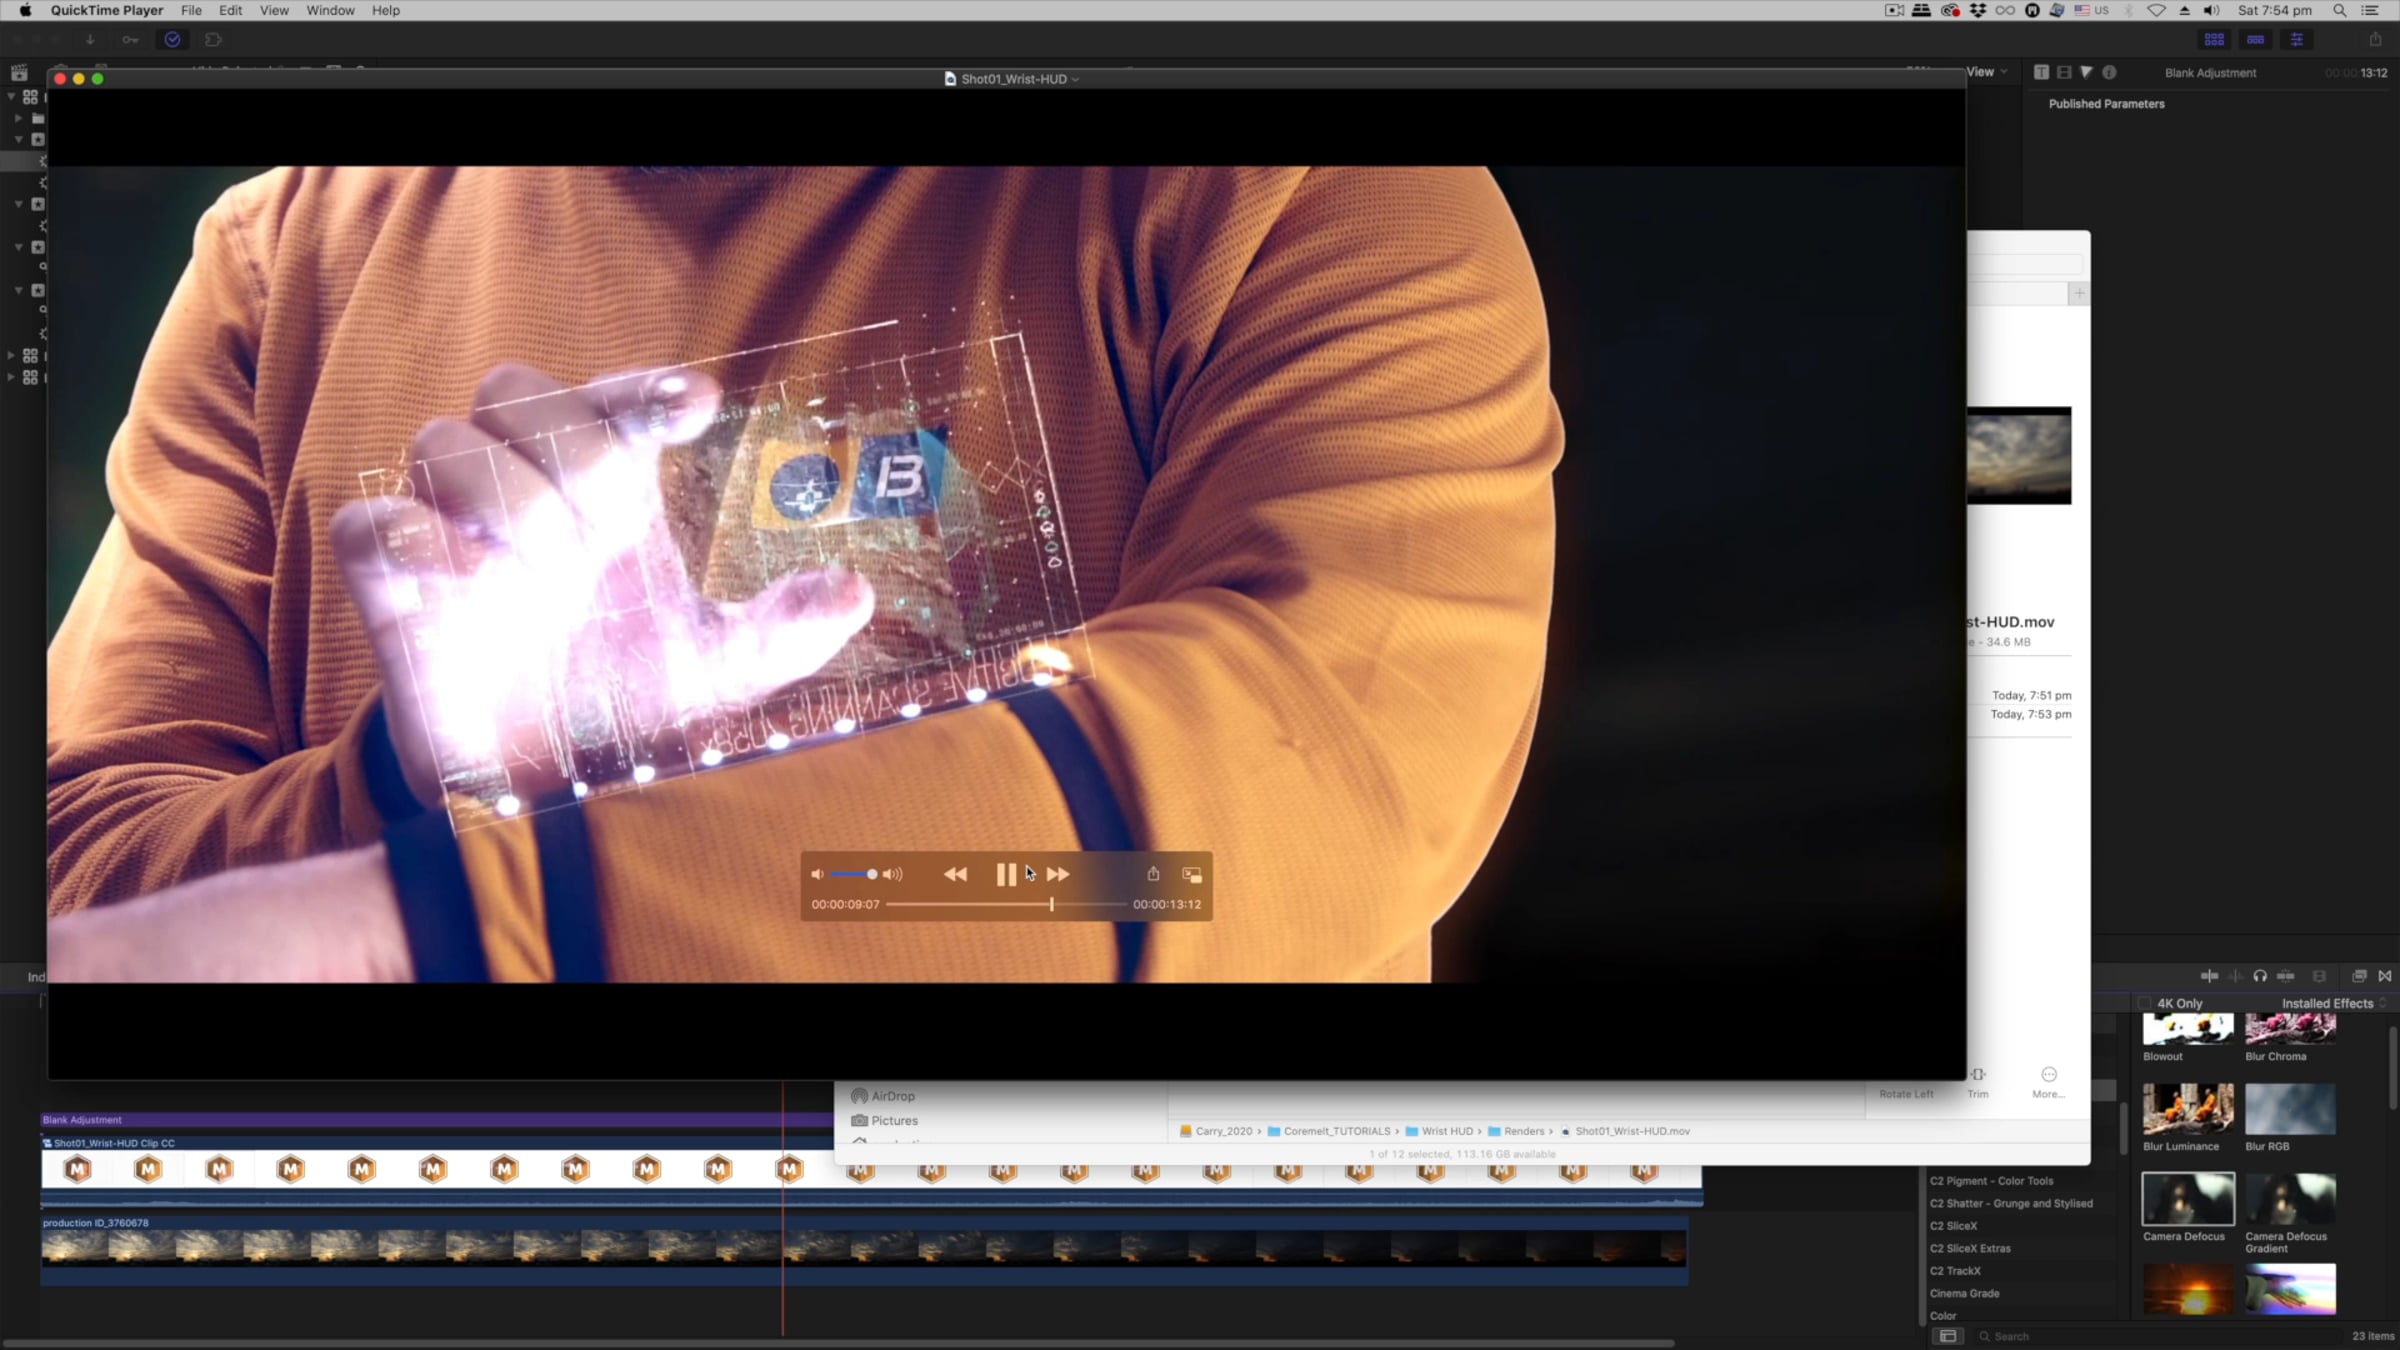Viewport: 2400px width, 1350px height.
Task: Open the Apple menu
Action: (x=25, y=10)
